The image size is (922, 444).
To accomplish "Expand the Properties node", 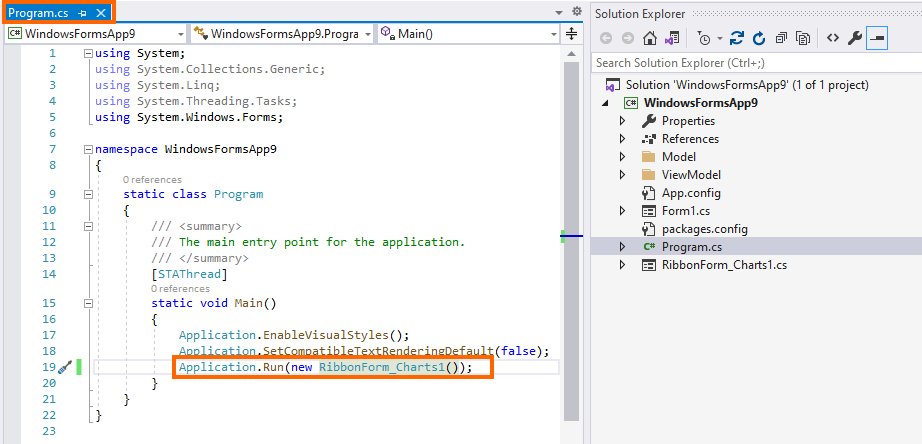I will click(623, 121).
